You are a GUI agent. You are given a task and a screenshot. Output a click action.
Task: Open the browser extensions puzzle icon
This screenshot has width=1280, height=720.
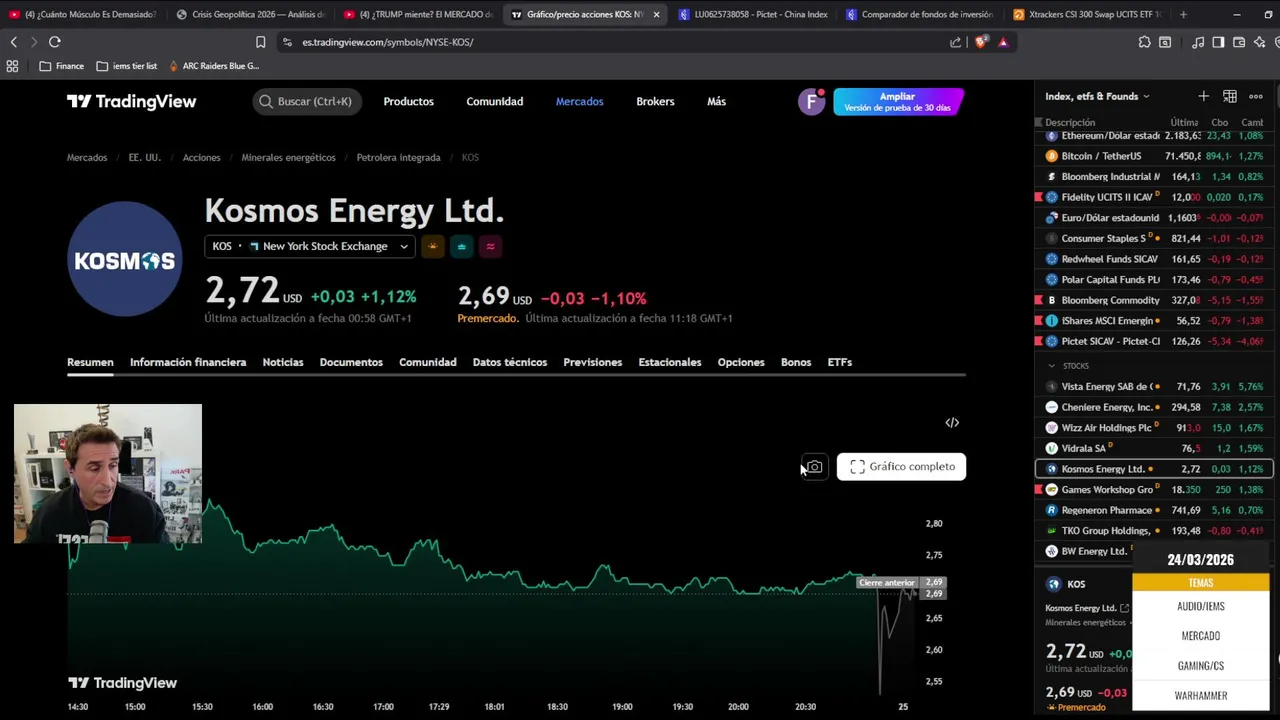[x=1144, y=42]
